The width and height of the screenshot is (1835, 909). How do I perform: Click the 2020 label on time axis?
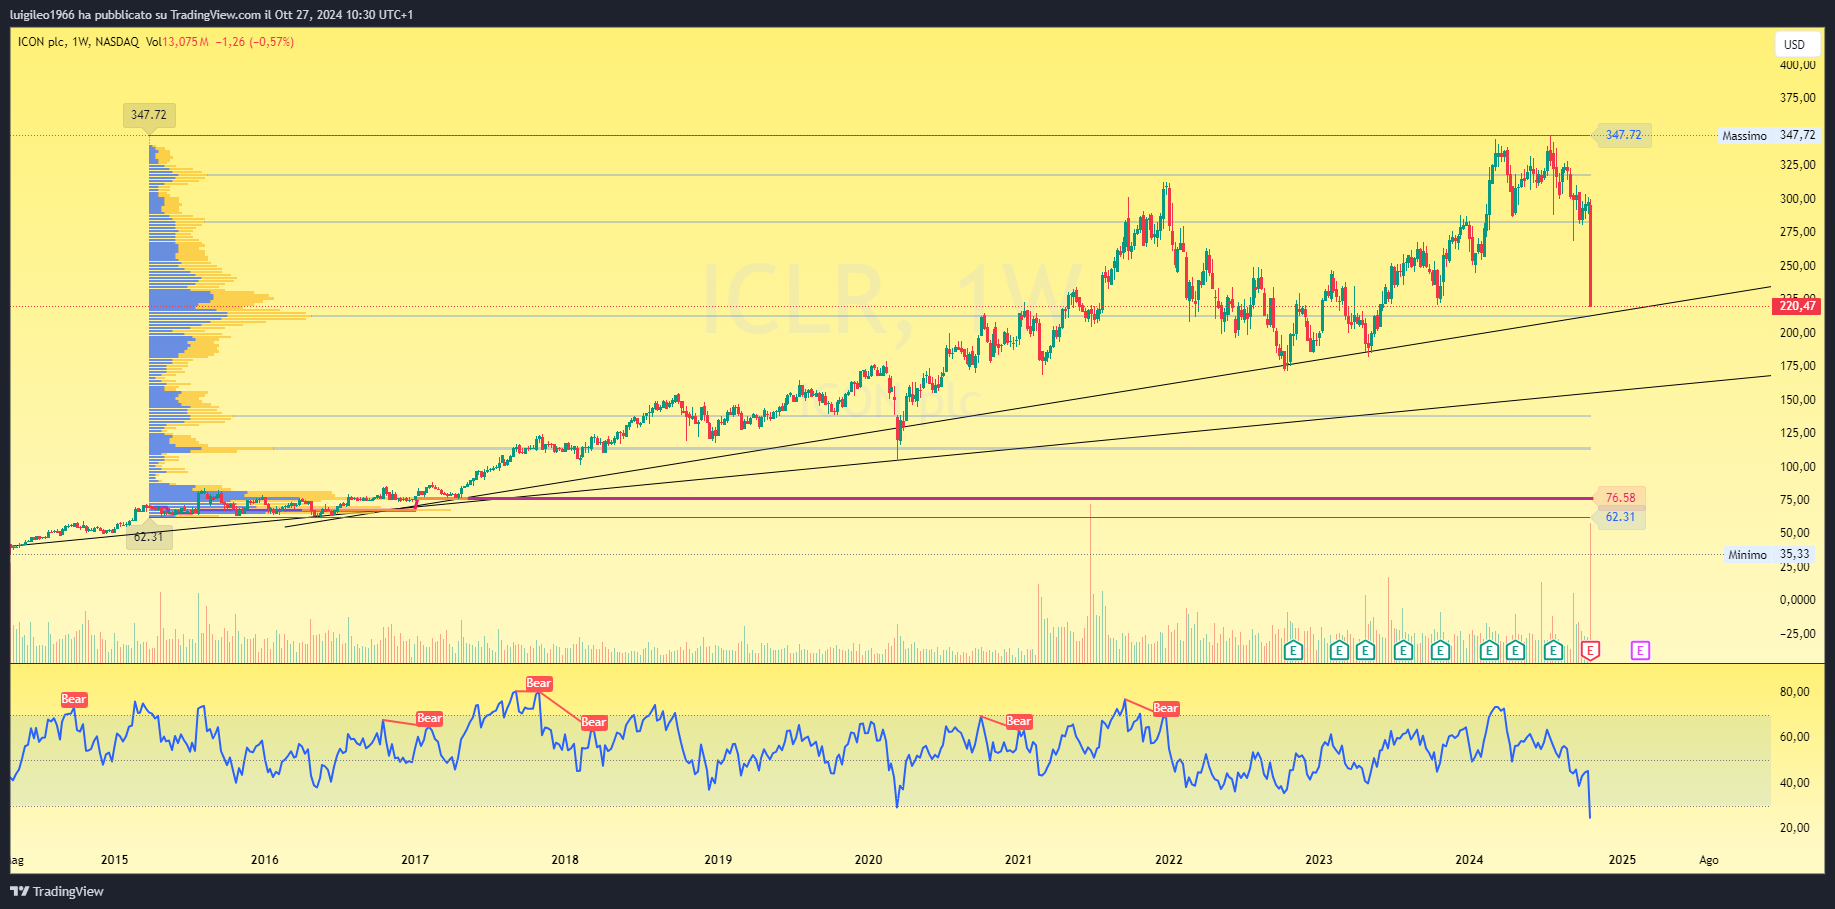[x=868, y=860]
